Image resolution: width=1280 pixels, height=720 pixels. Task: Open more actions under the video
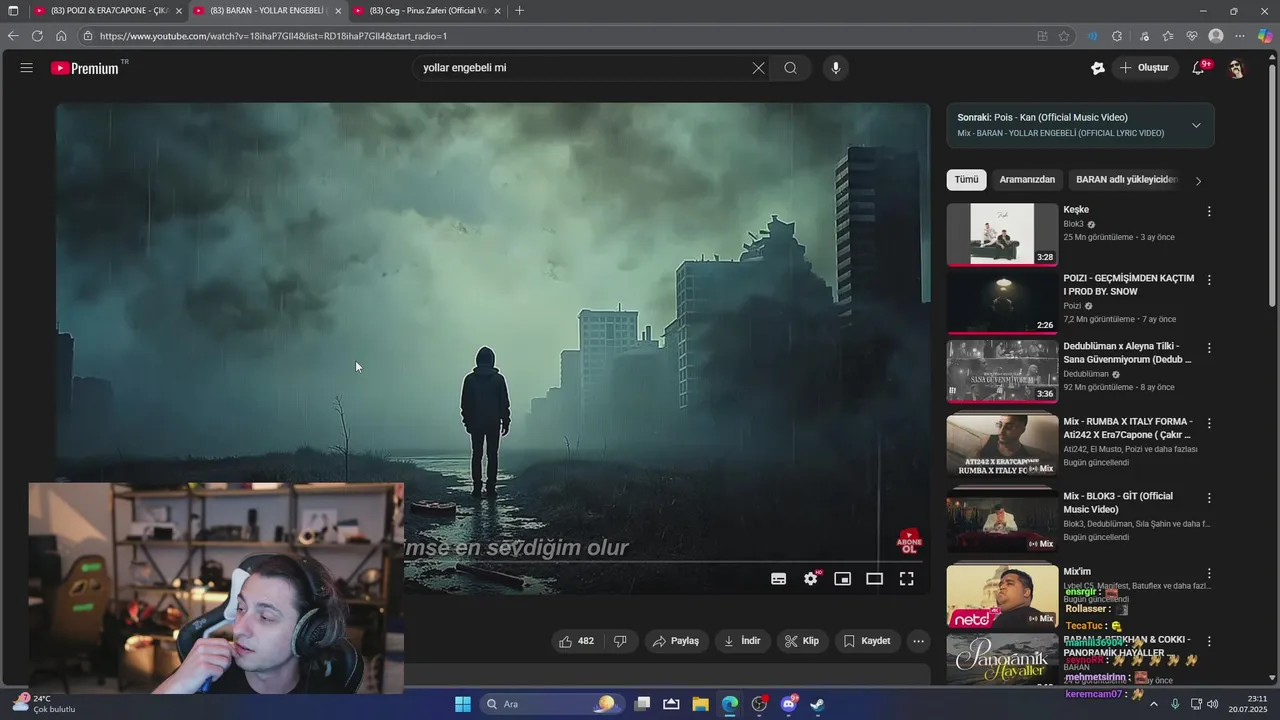point(918,641)
